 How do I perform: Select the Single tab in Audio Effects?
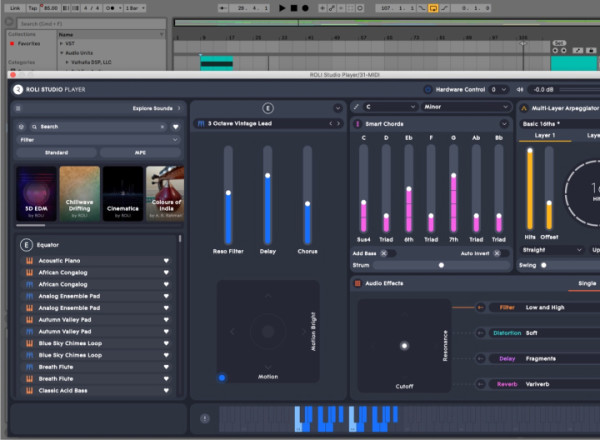click(587, 284)
